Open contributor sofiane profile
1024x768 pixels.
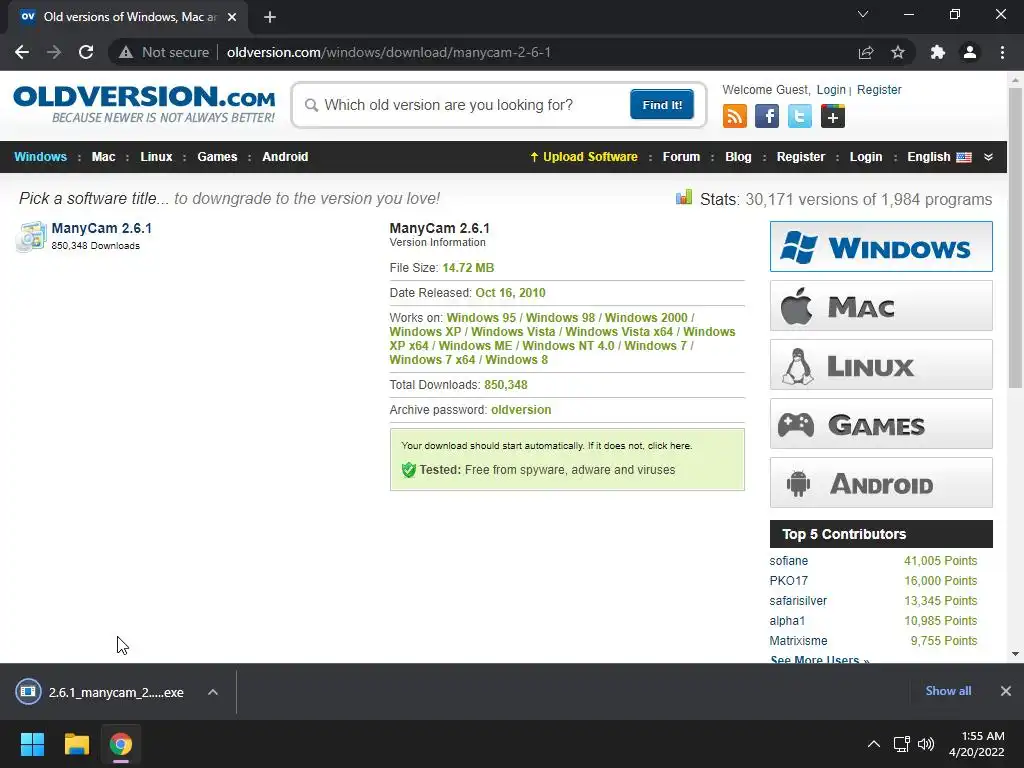[788, 561]
